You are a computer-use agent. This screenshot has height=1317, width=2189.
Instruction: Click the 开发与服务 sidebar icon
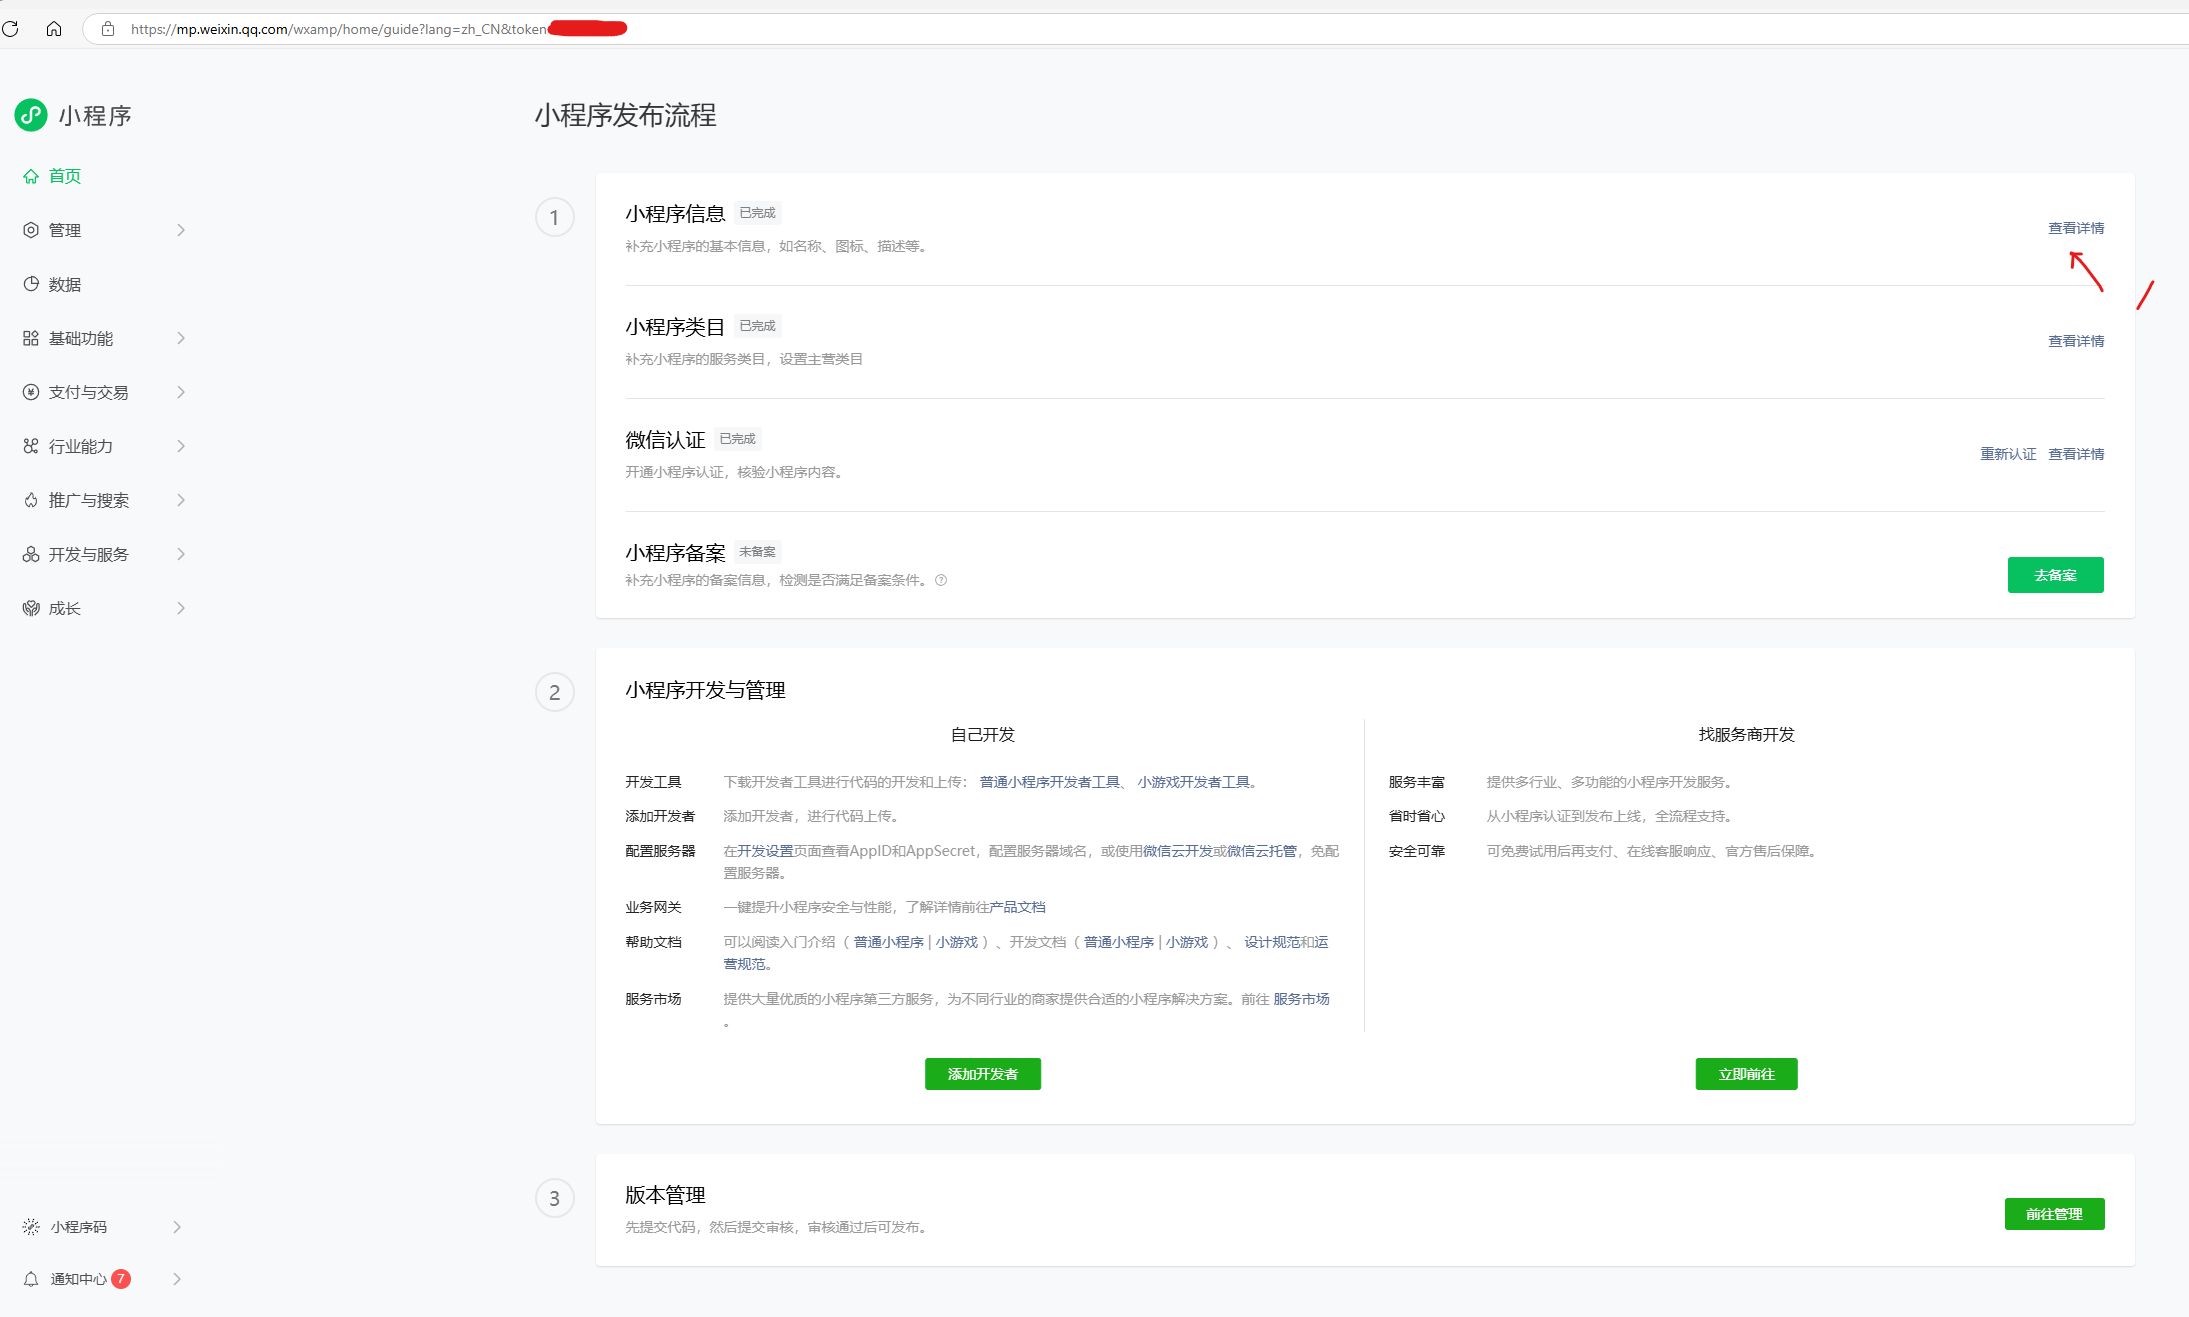tap(31, 554)
